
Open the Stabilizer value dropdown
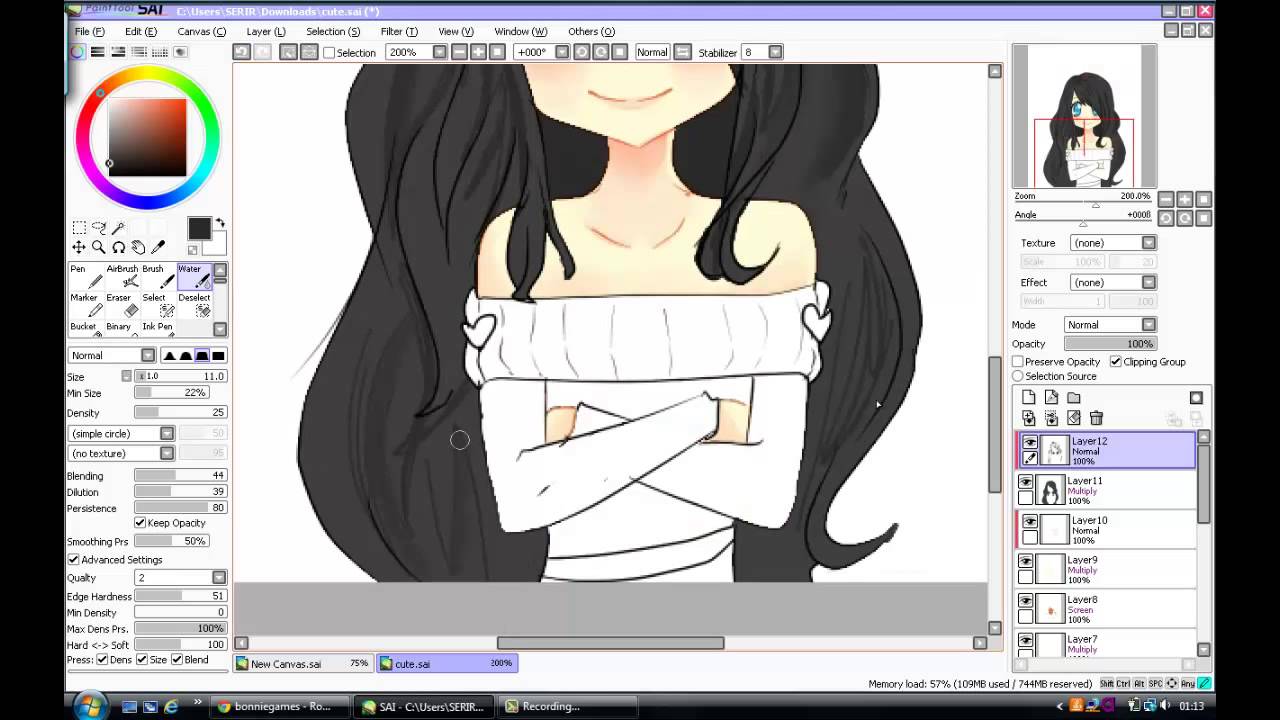pyautogui.click(x=776, y=52)
